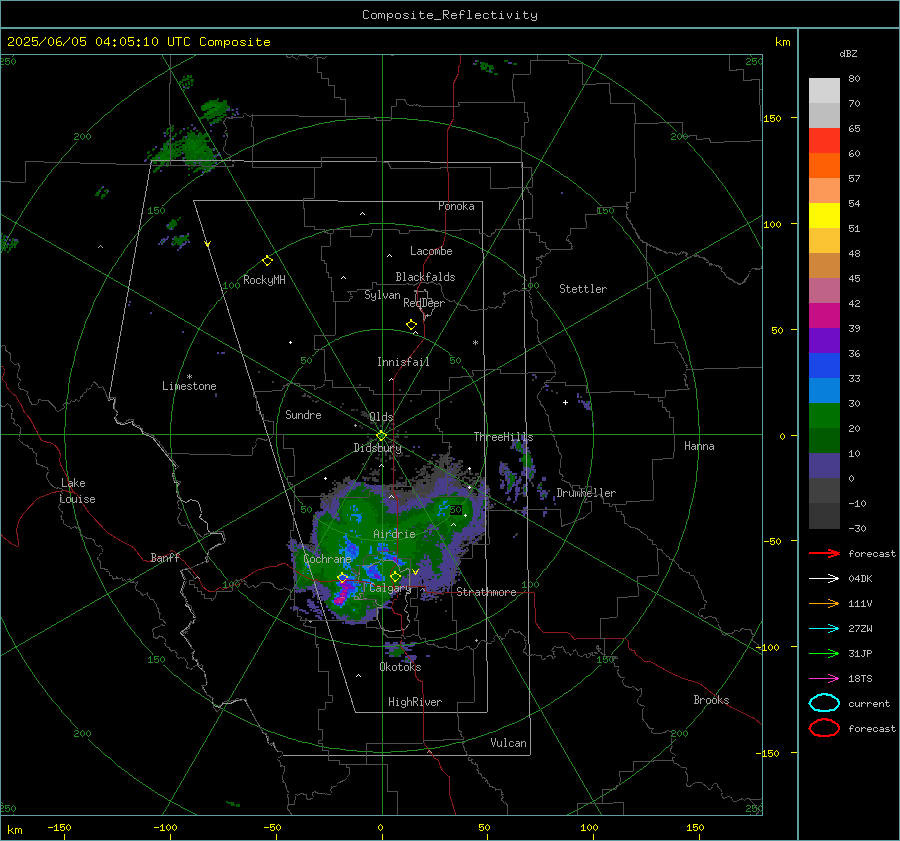Click the Drumheller label

click(x=586, y=493)
